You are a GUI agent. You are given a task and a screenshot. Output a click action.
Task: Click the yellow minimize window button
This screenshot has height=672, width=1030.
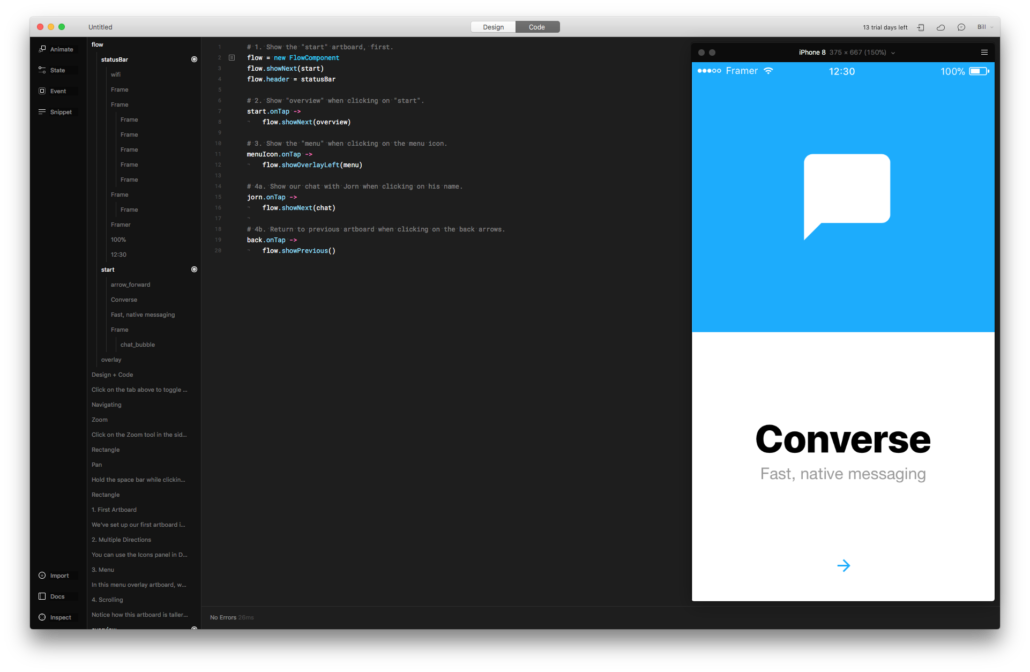51,27
